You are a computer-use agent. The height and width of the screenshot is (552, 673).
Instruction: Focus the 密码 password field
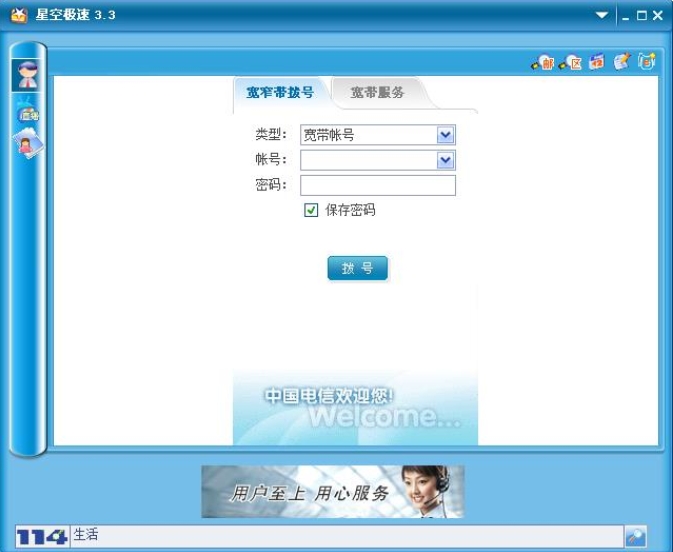(x=378, y=185)
